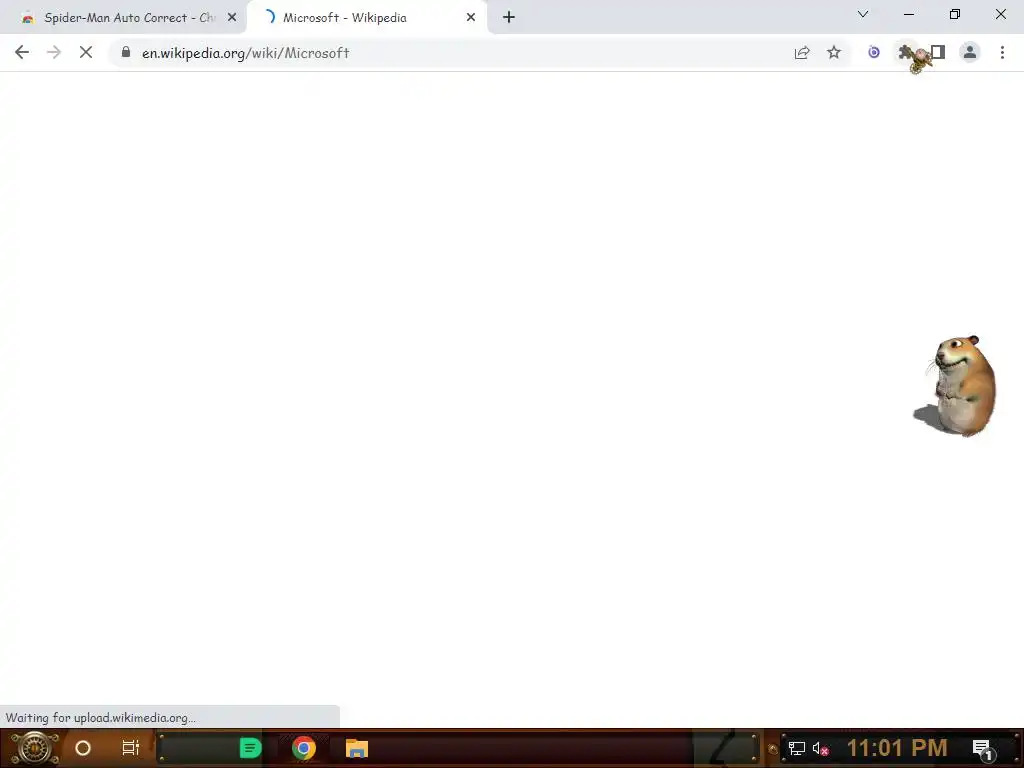Open the Chrome profile avatar
Image resolution: width=1024 pixels, height=768 pixels.
click(x=970, y=52)
